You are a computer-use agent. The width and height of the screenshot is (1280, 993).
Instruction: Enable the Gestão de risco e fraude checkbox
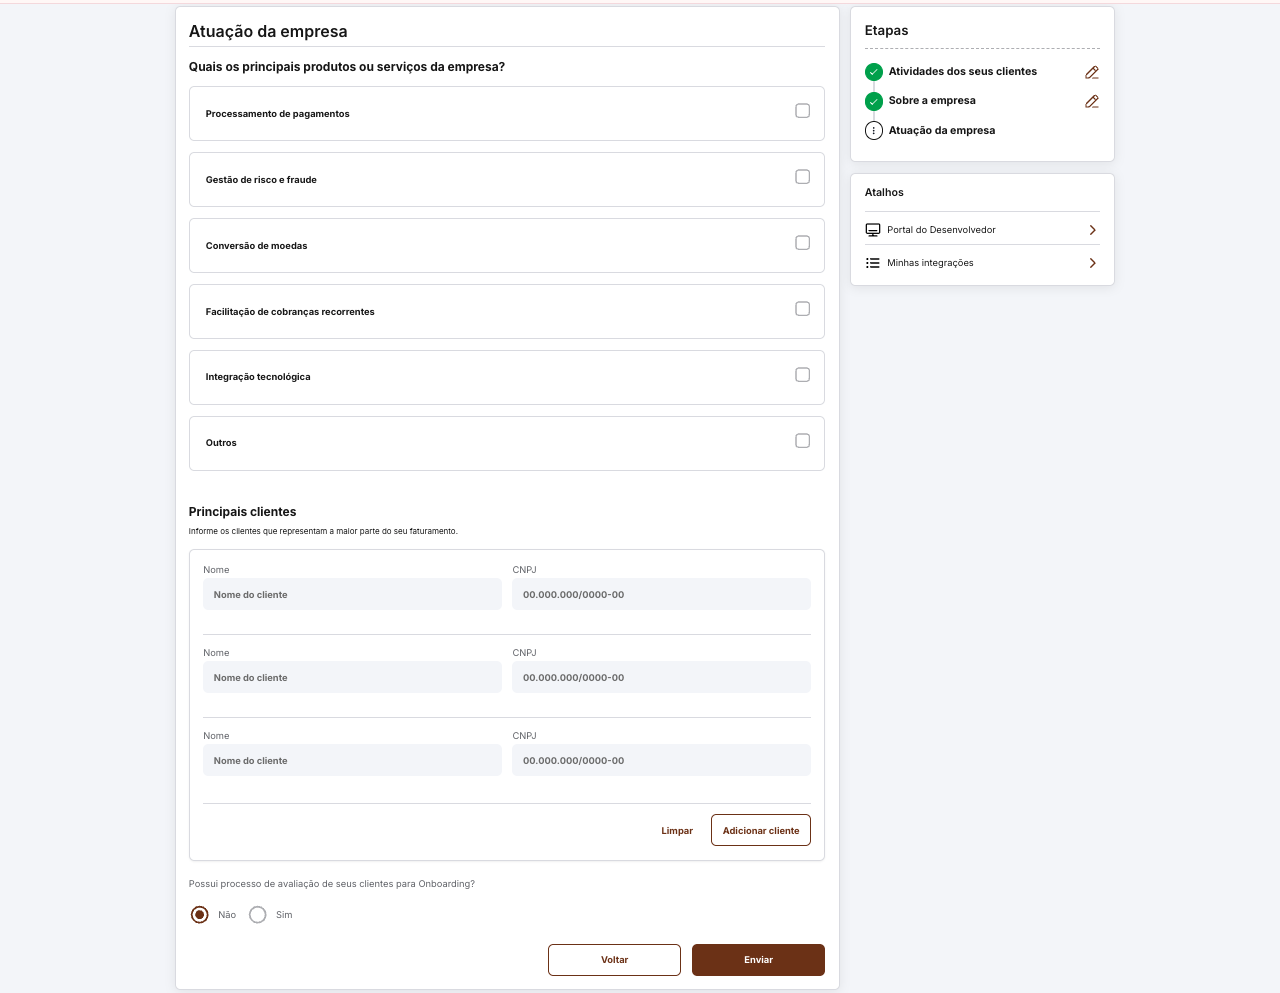pyautogui.click(x=802, y=177)
